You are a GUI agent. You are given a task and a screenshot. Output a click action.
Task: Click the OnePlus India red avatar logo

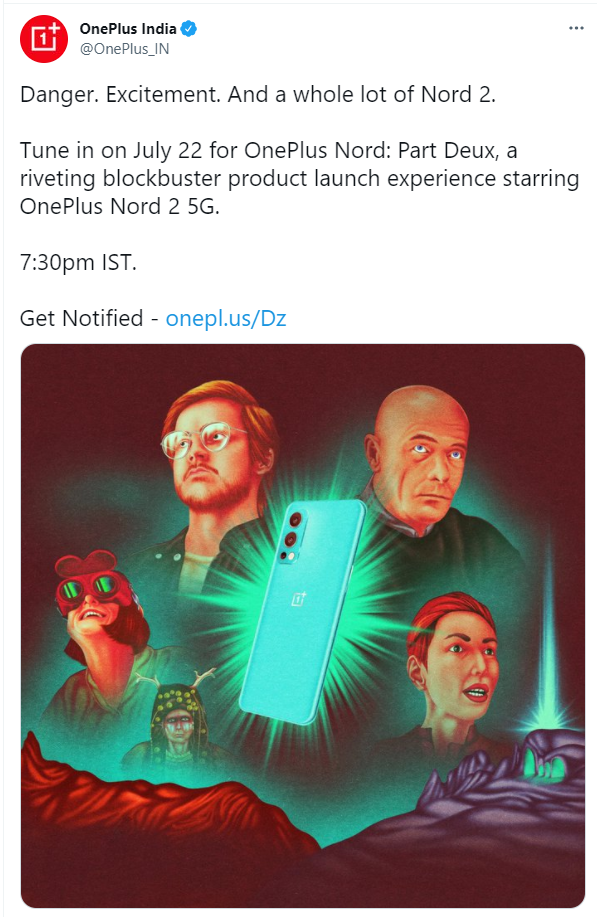[44, 39]
